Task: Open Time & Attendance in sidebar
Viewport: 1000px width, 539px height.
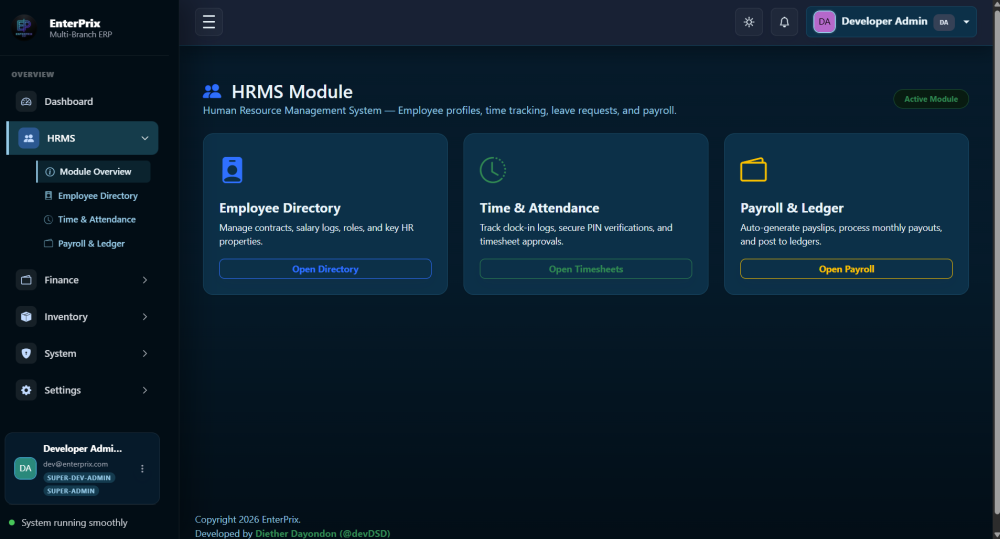Action: (96, 219)
